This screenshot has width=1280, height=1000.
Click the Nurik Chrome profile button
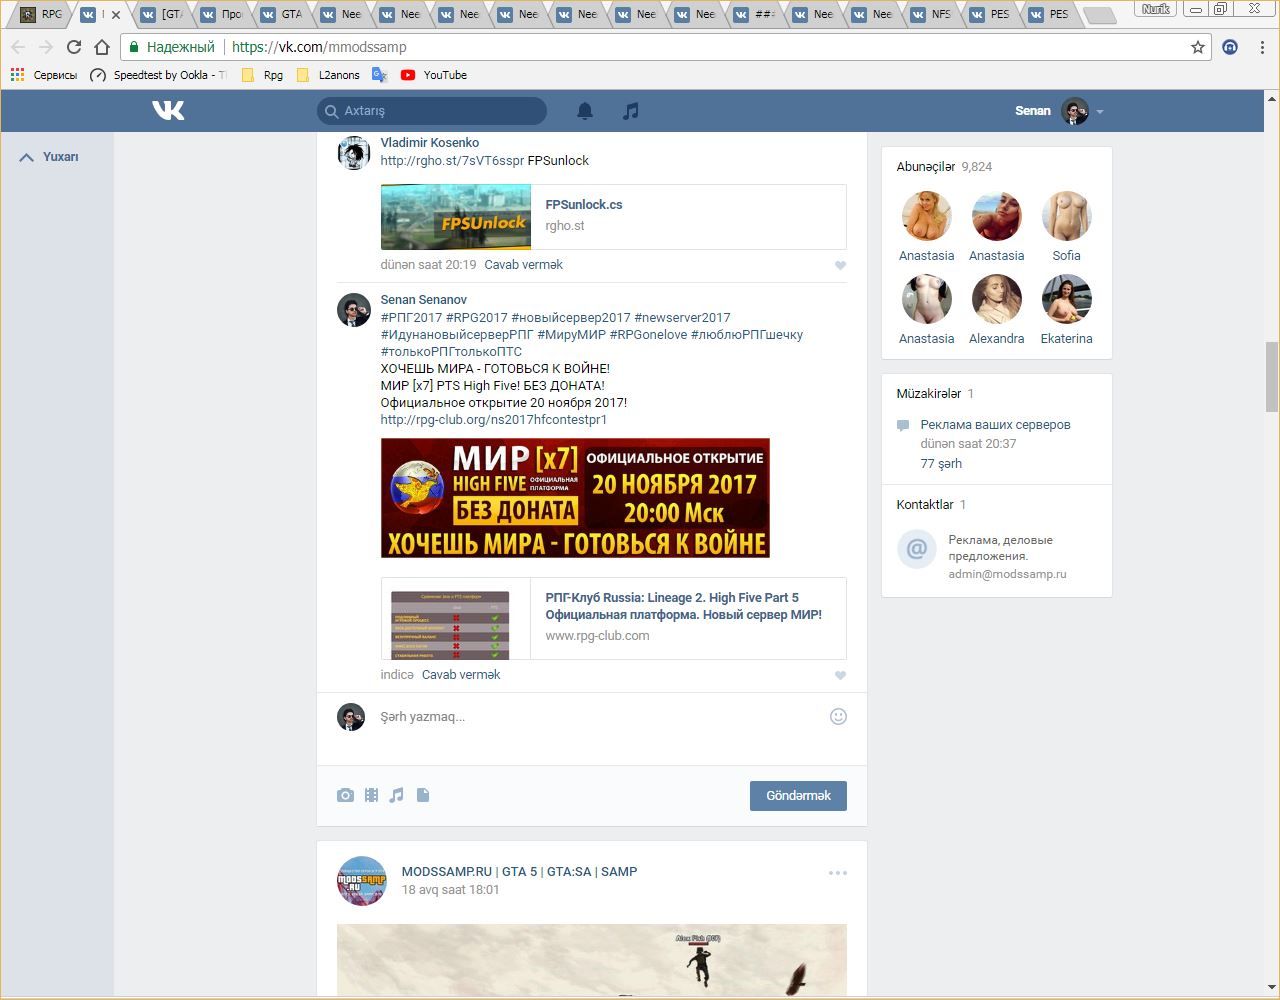1156,9
